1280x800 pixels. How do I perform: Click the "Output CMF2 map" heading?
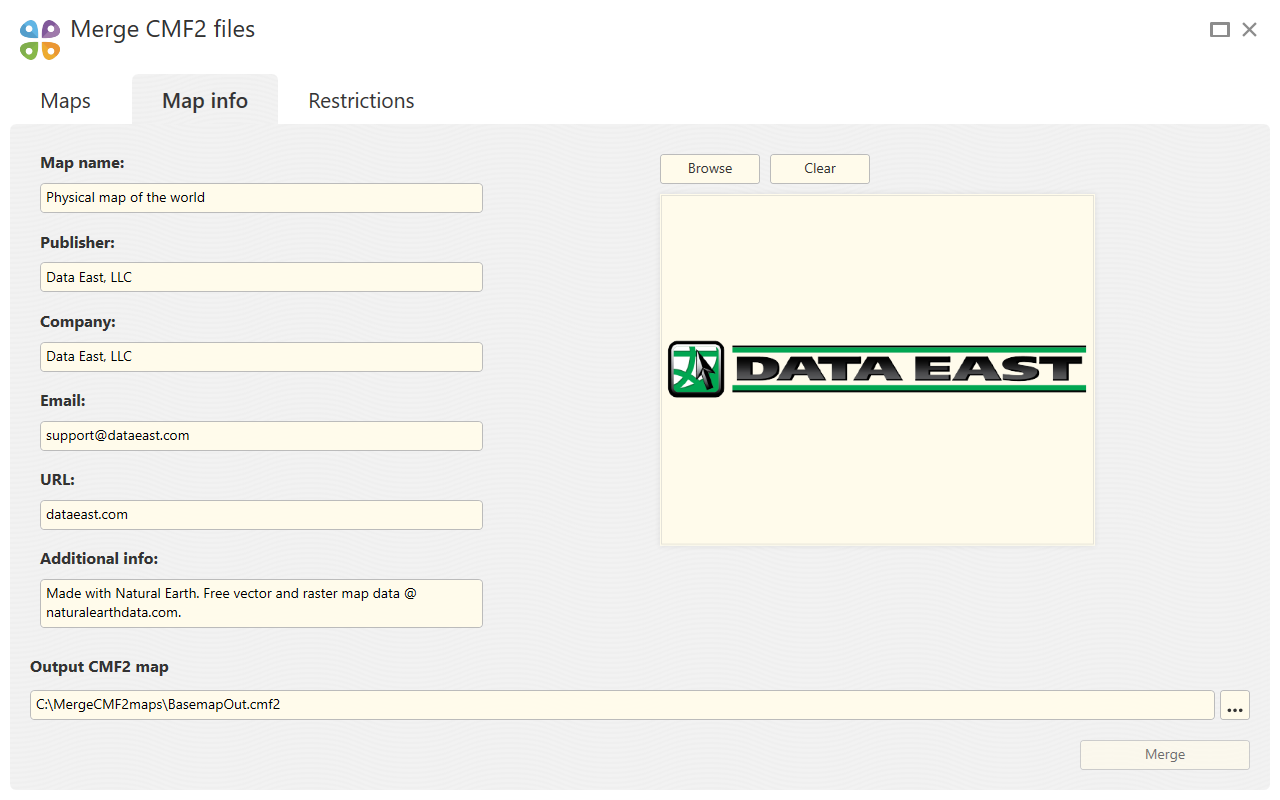pos(99,667)
